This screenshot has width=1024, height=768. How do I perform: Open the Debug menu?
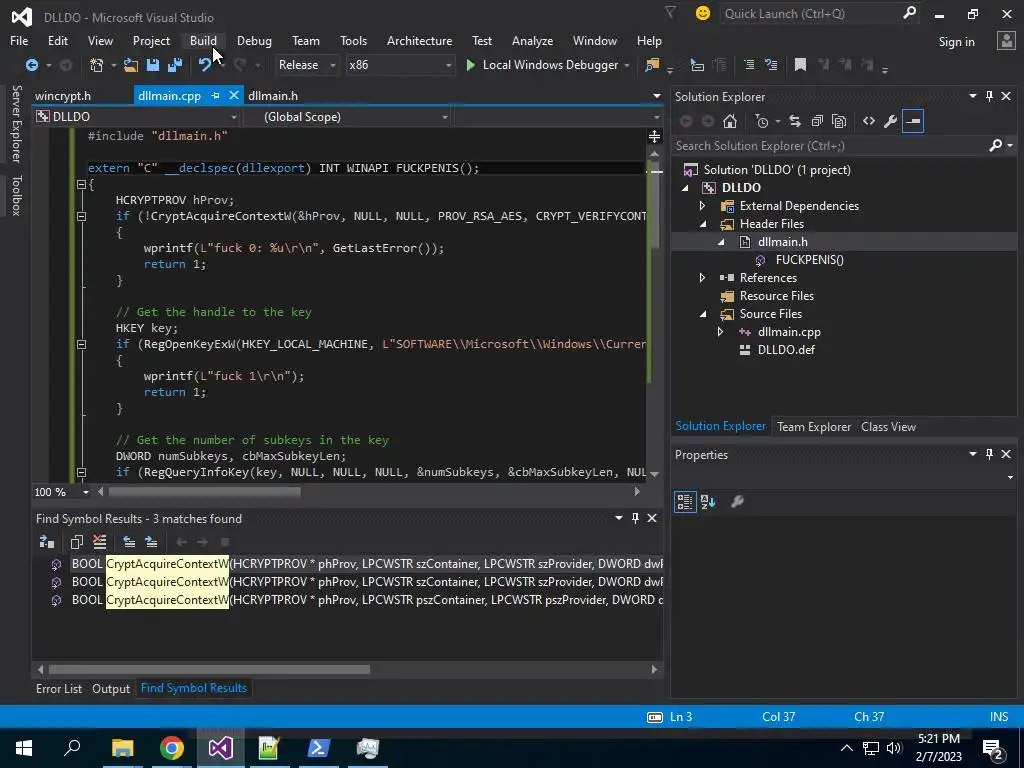pyautogui.click(x=254, y=40)
